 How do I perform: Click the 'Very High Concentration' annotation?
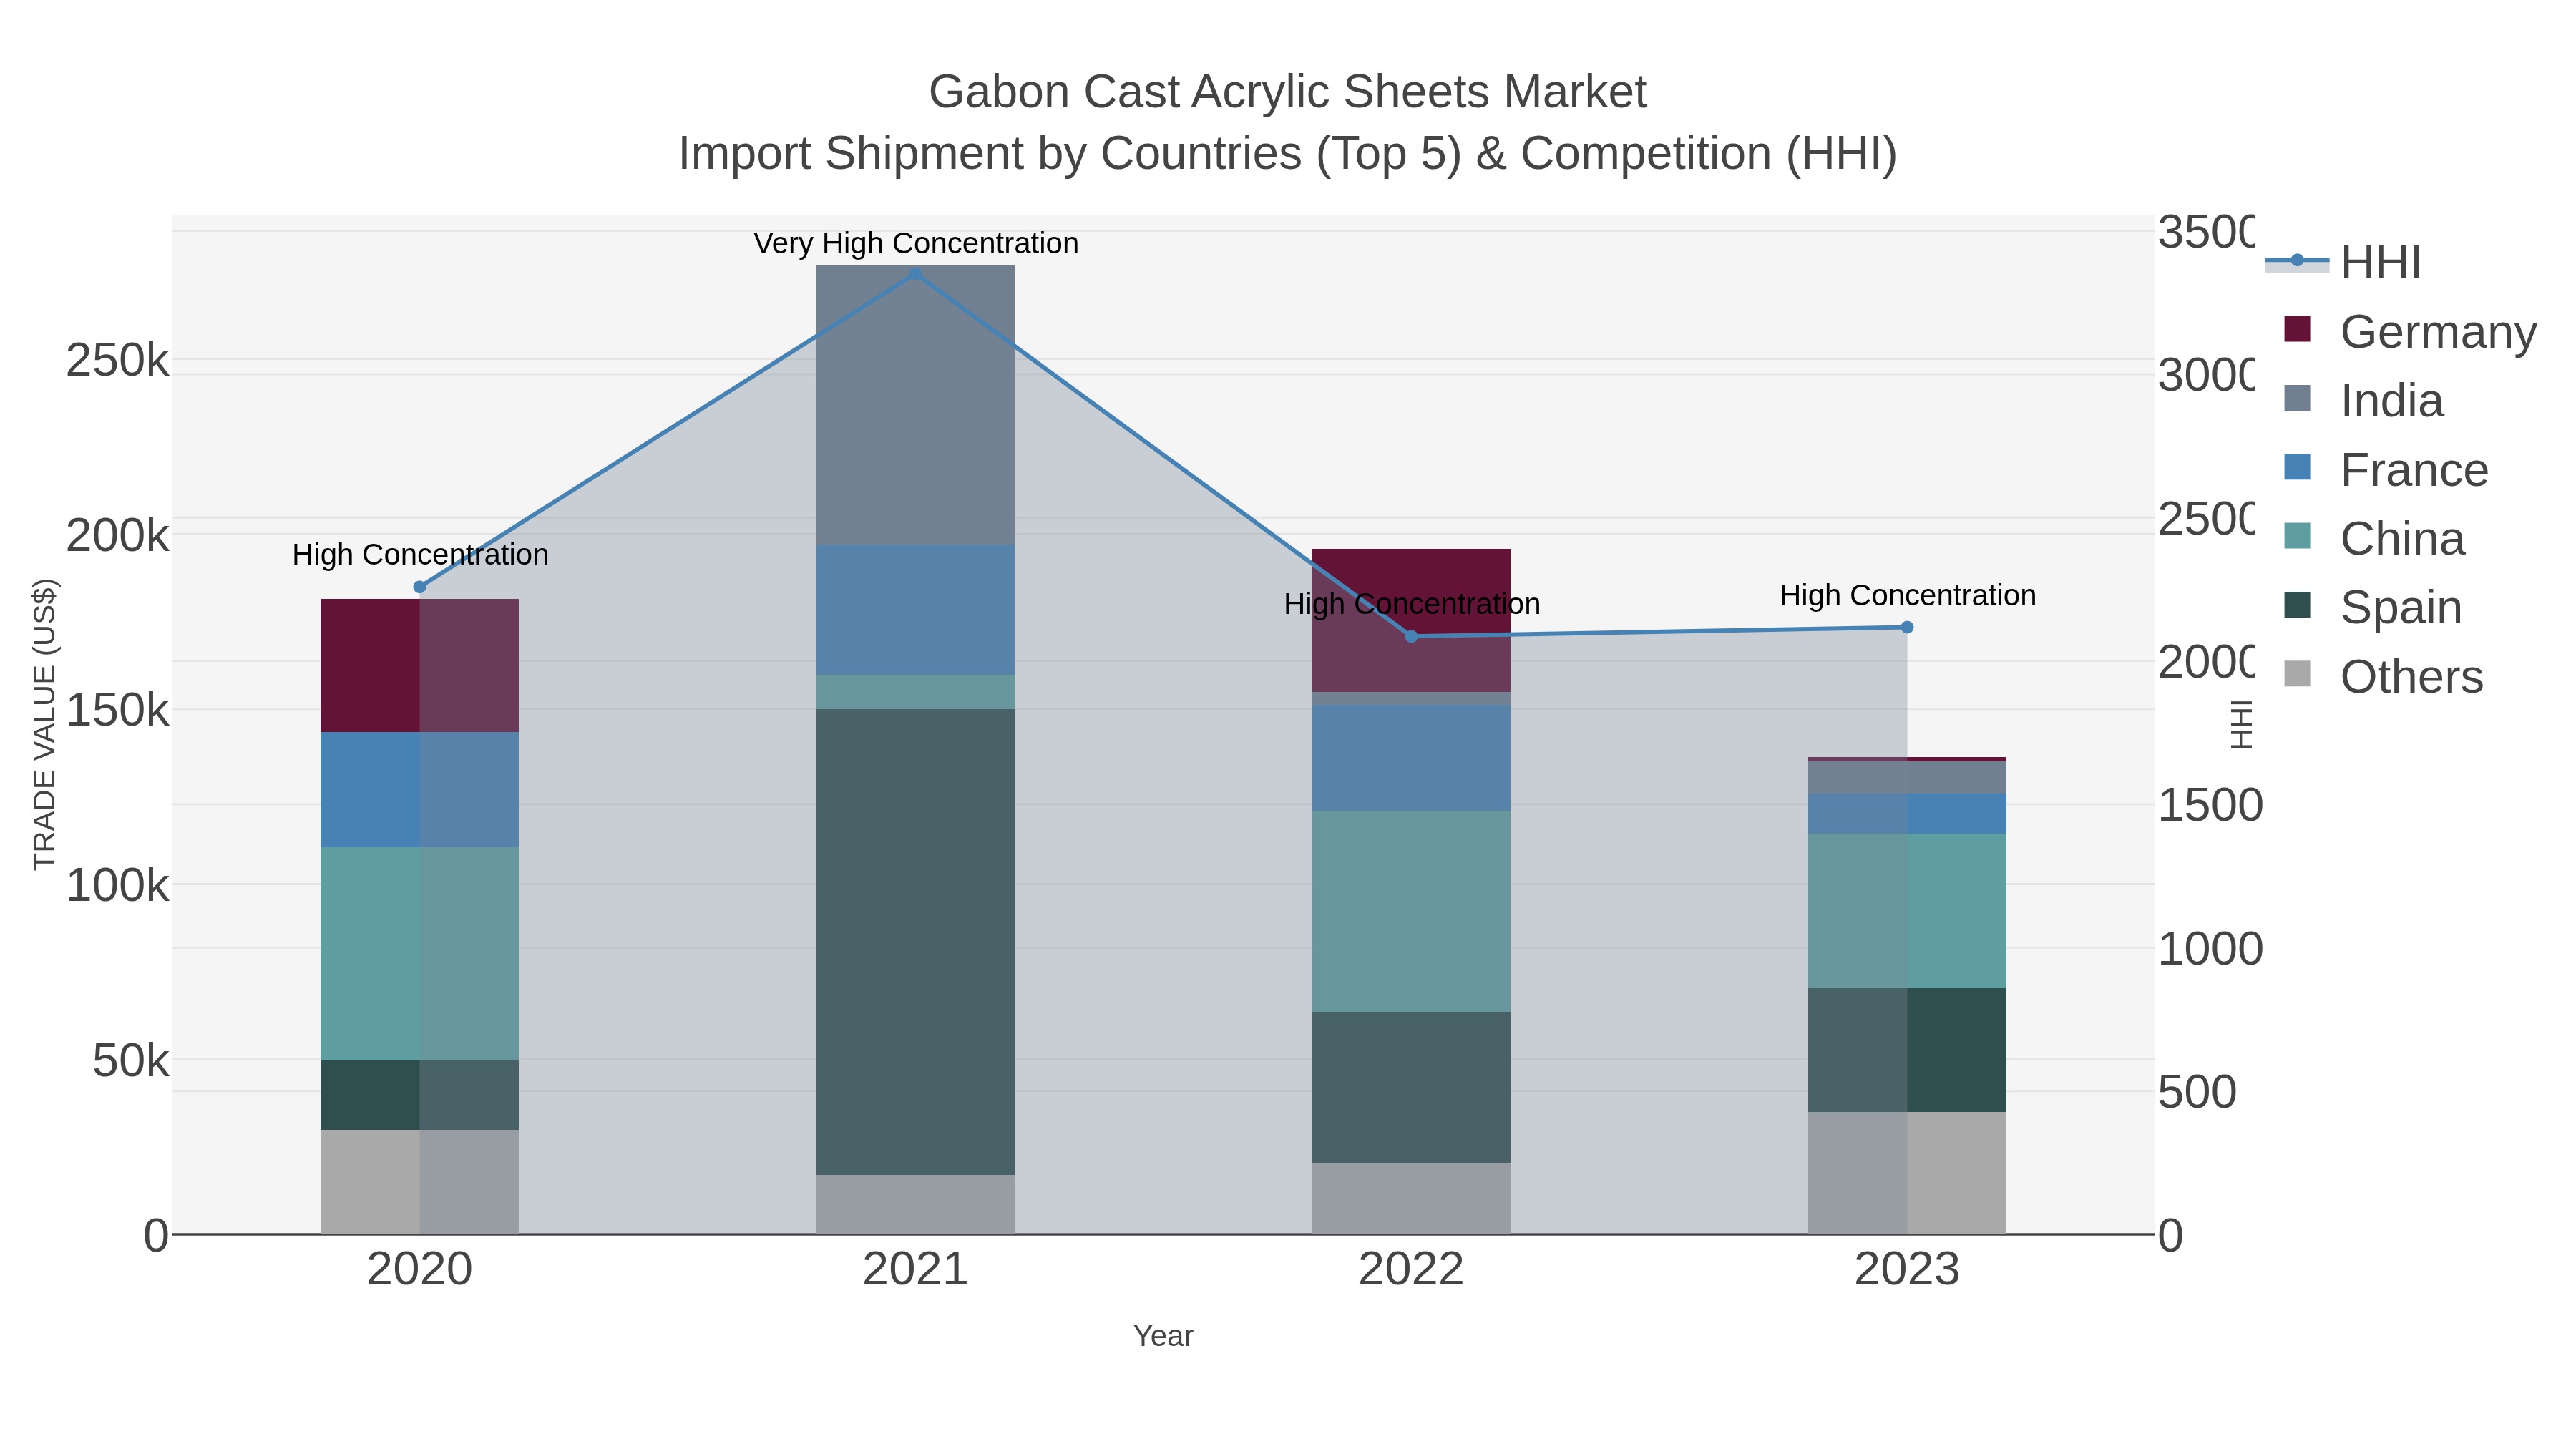(916, 243)
